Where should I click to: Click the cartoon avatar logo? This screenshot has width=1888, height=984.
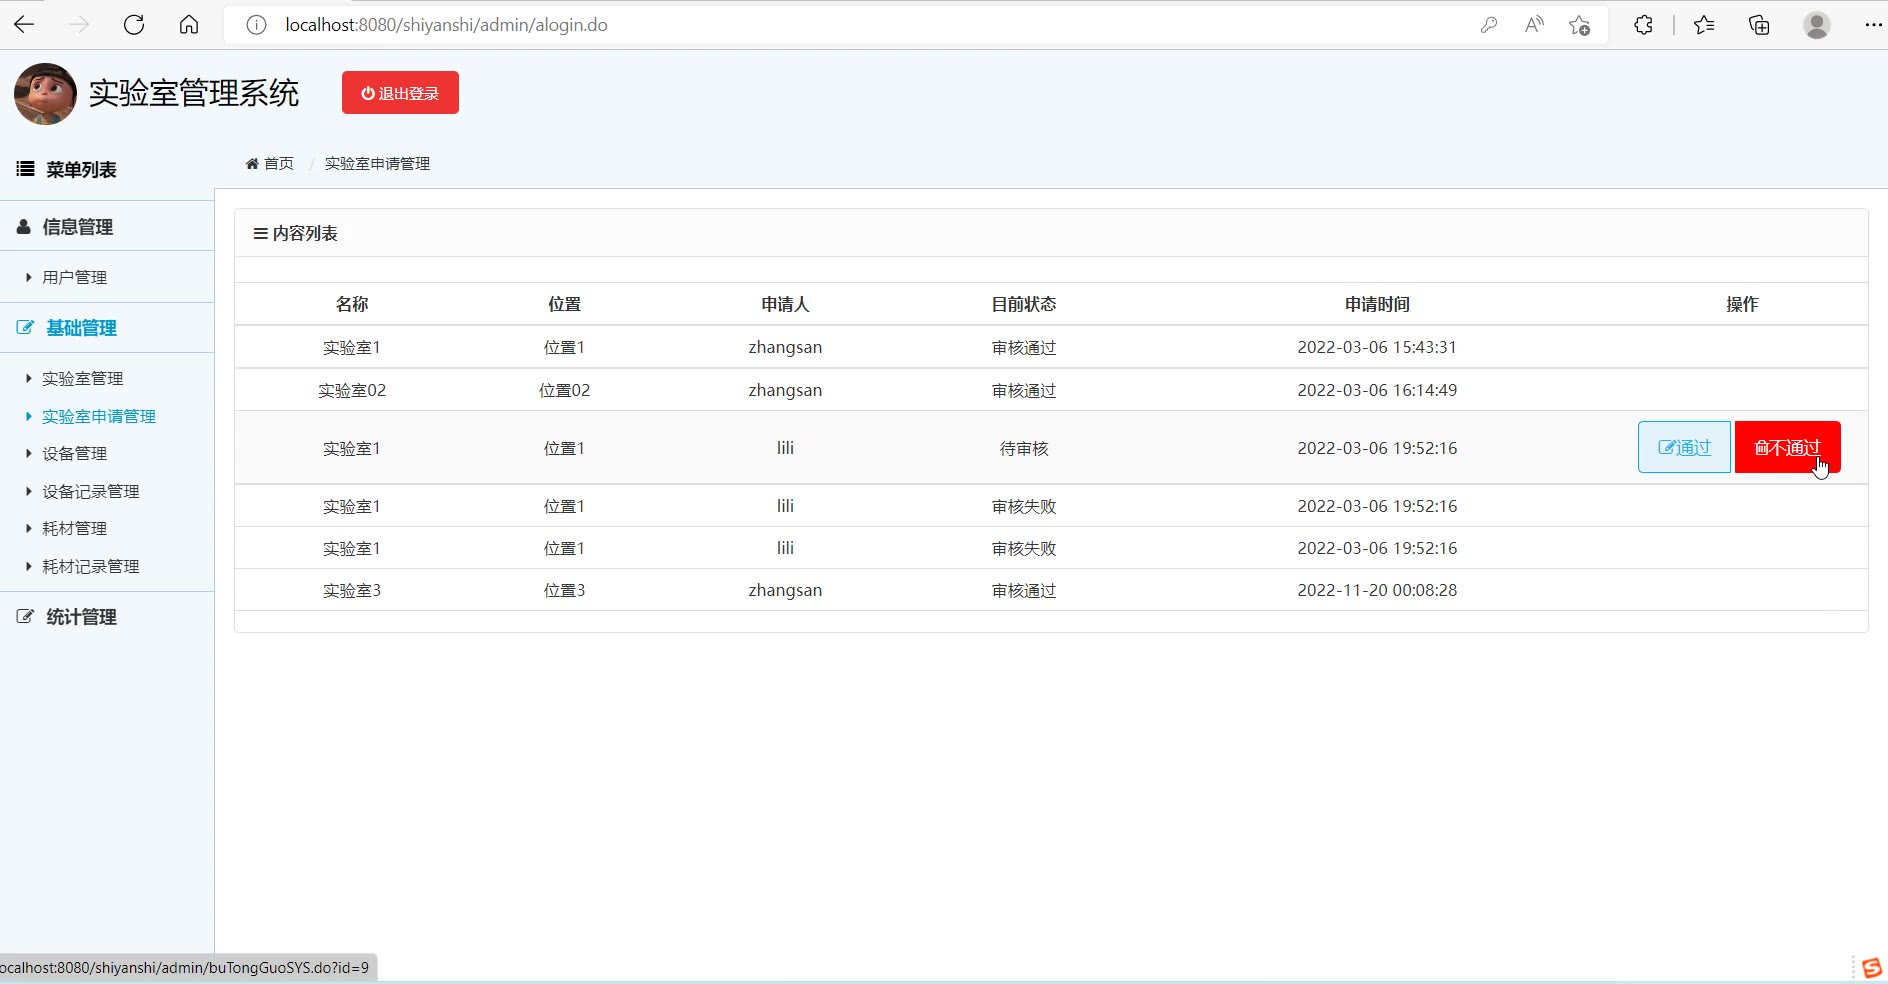tap(45, 94)
